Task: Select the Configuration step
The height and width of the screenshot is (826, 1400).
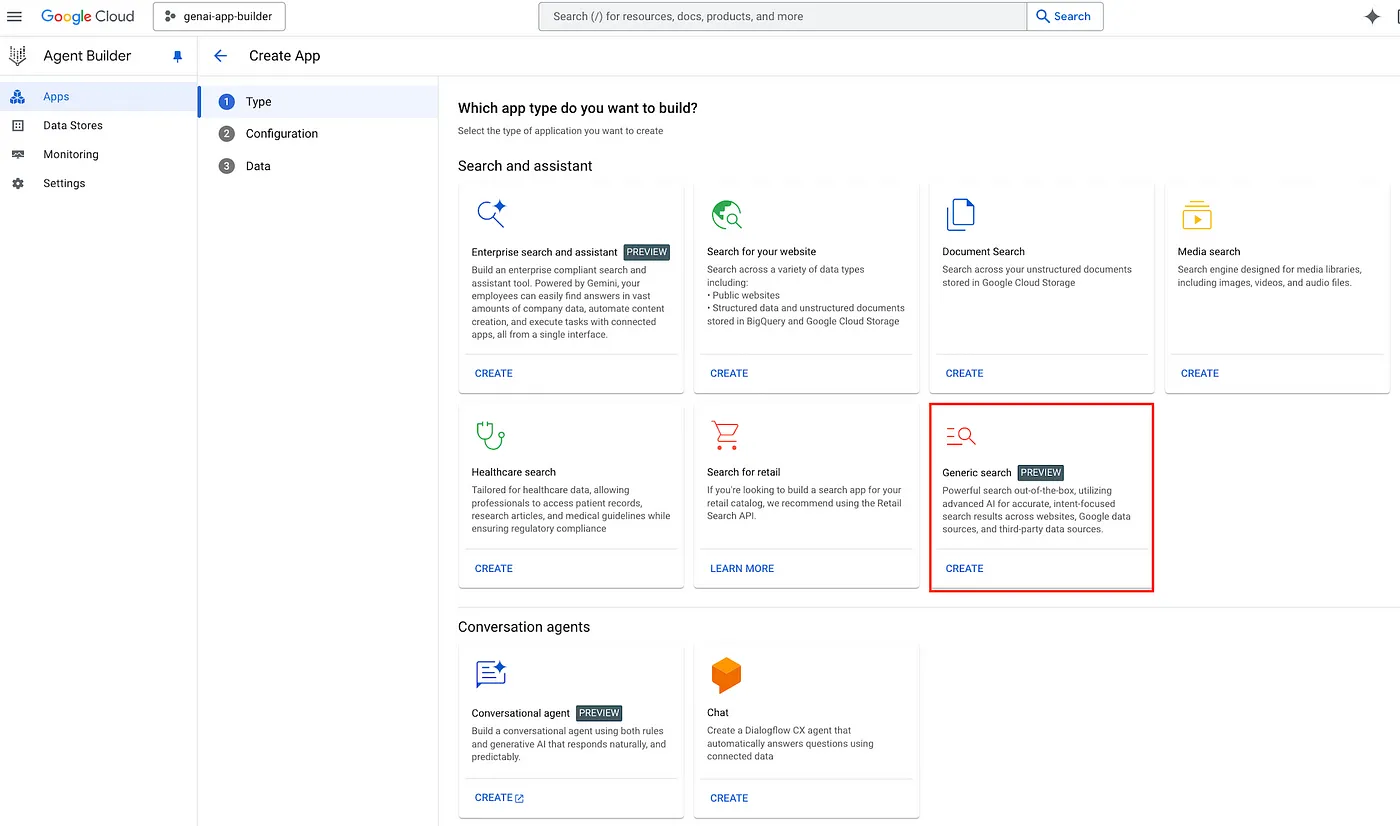Action: point(281,134)
